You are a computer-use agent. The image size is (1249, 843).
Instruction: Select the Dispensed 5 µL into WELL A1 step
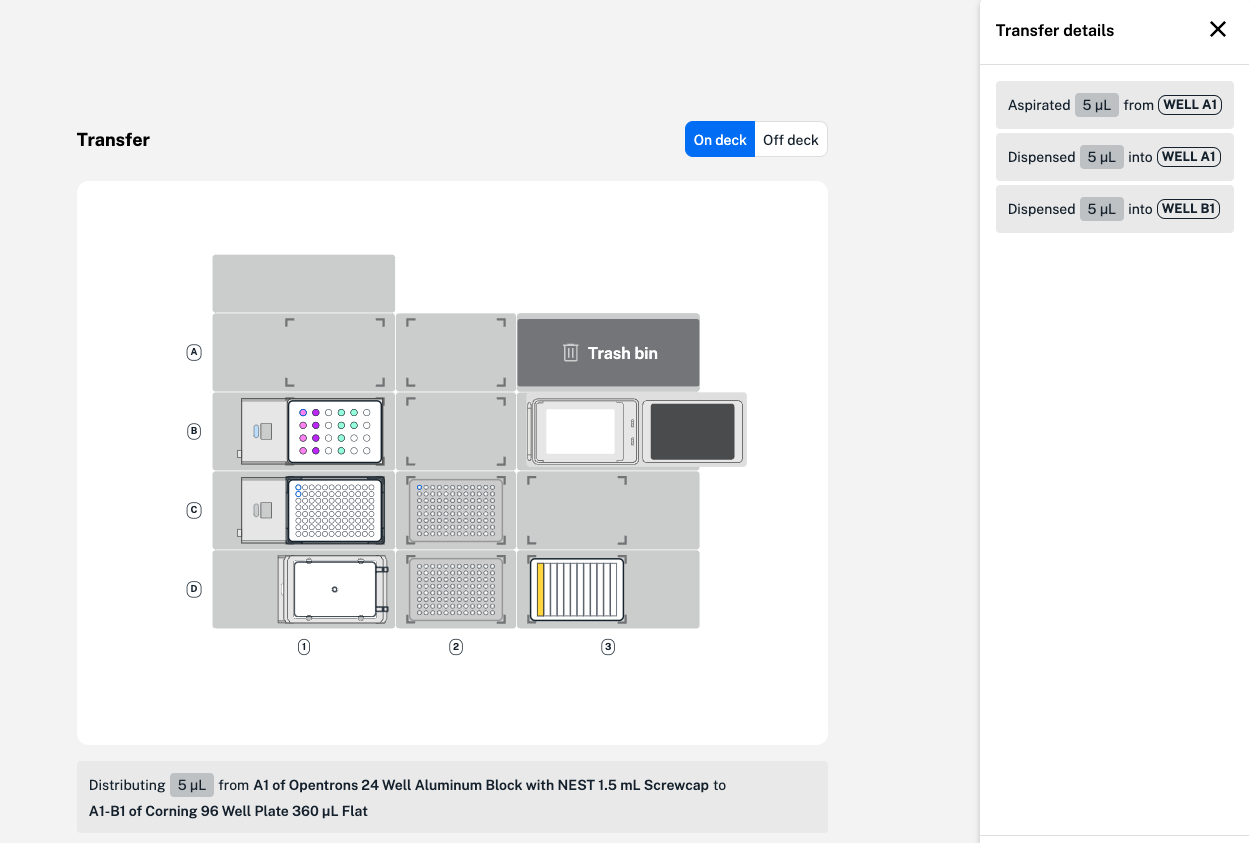1114,157
